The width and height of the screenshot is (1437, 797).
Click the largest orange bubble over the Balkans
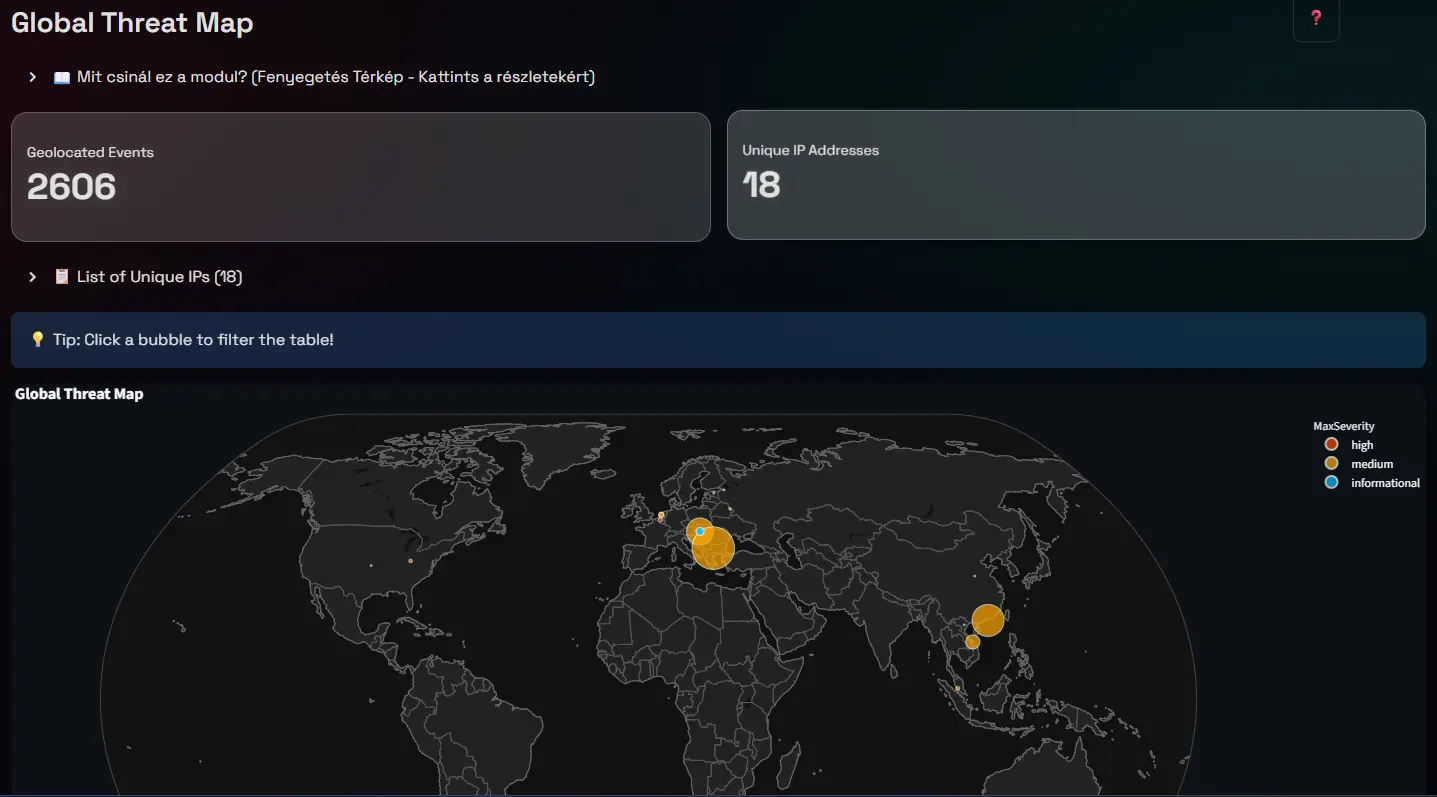pyautogui.click(x=713, y=549)
